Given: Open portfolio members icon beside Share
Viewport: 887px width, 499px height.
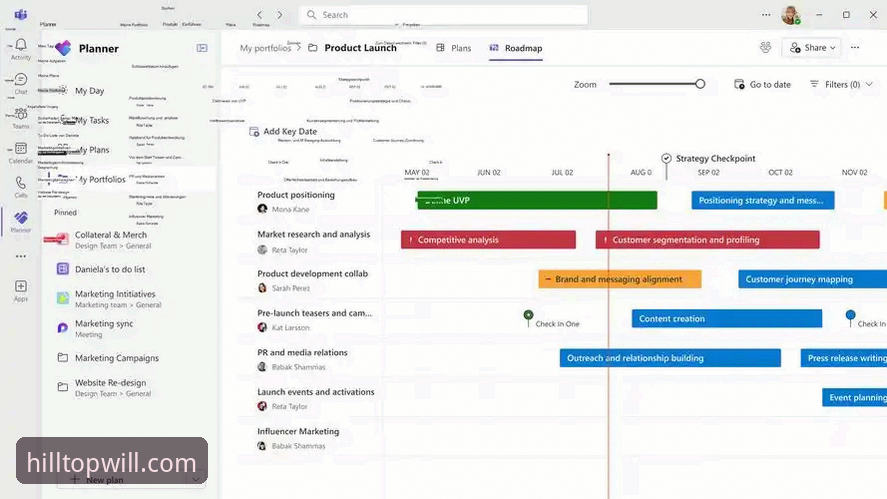Looking at the screenshot, I should click(x=765, y=48).
